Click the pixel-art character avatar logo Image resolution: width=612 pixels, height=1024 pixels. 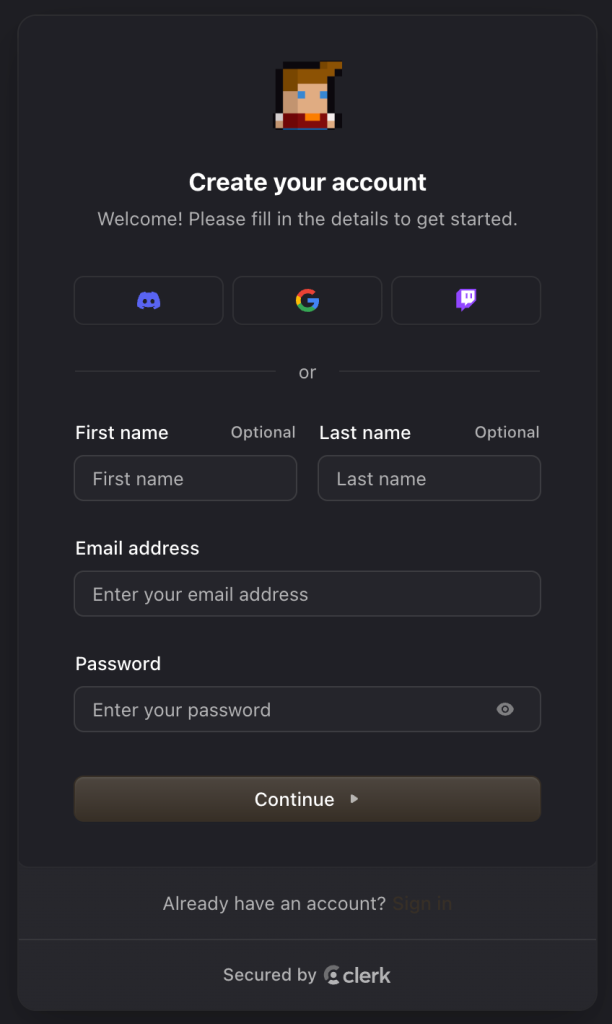(308, 96)
